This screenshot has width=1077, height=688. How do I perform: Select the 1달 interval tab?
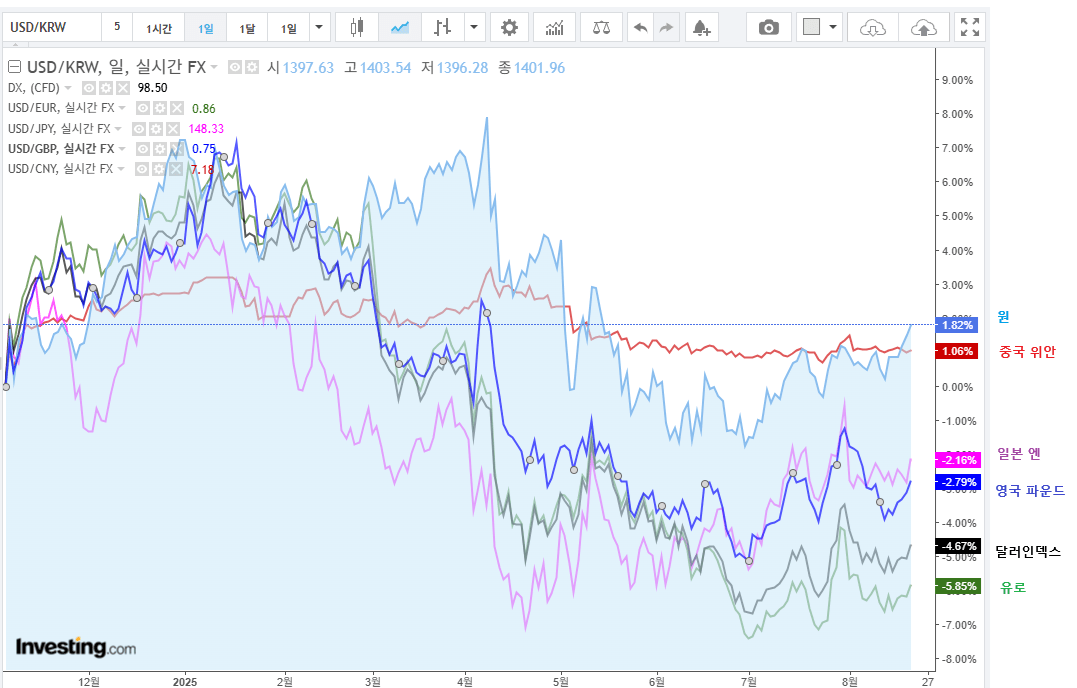click(x=246, y=28)
